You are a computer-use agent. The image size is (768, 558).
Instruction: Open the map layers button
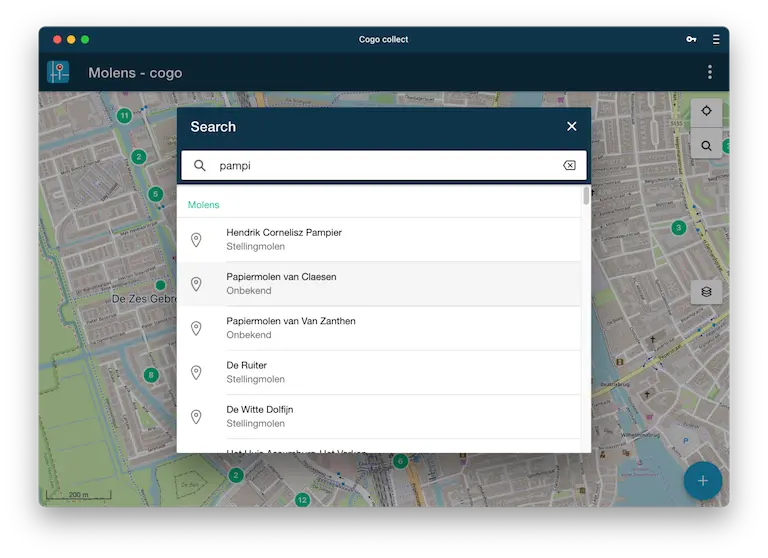pyautogui.click(x=706, y=292)
